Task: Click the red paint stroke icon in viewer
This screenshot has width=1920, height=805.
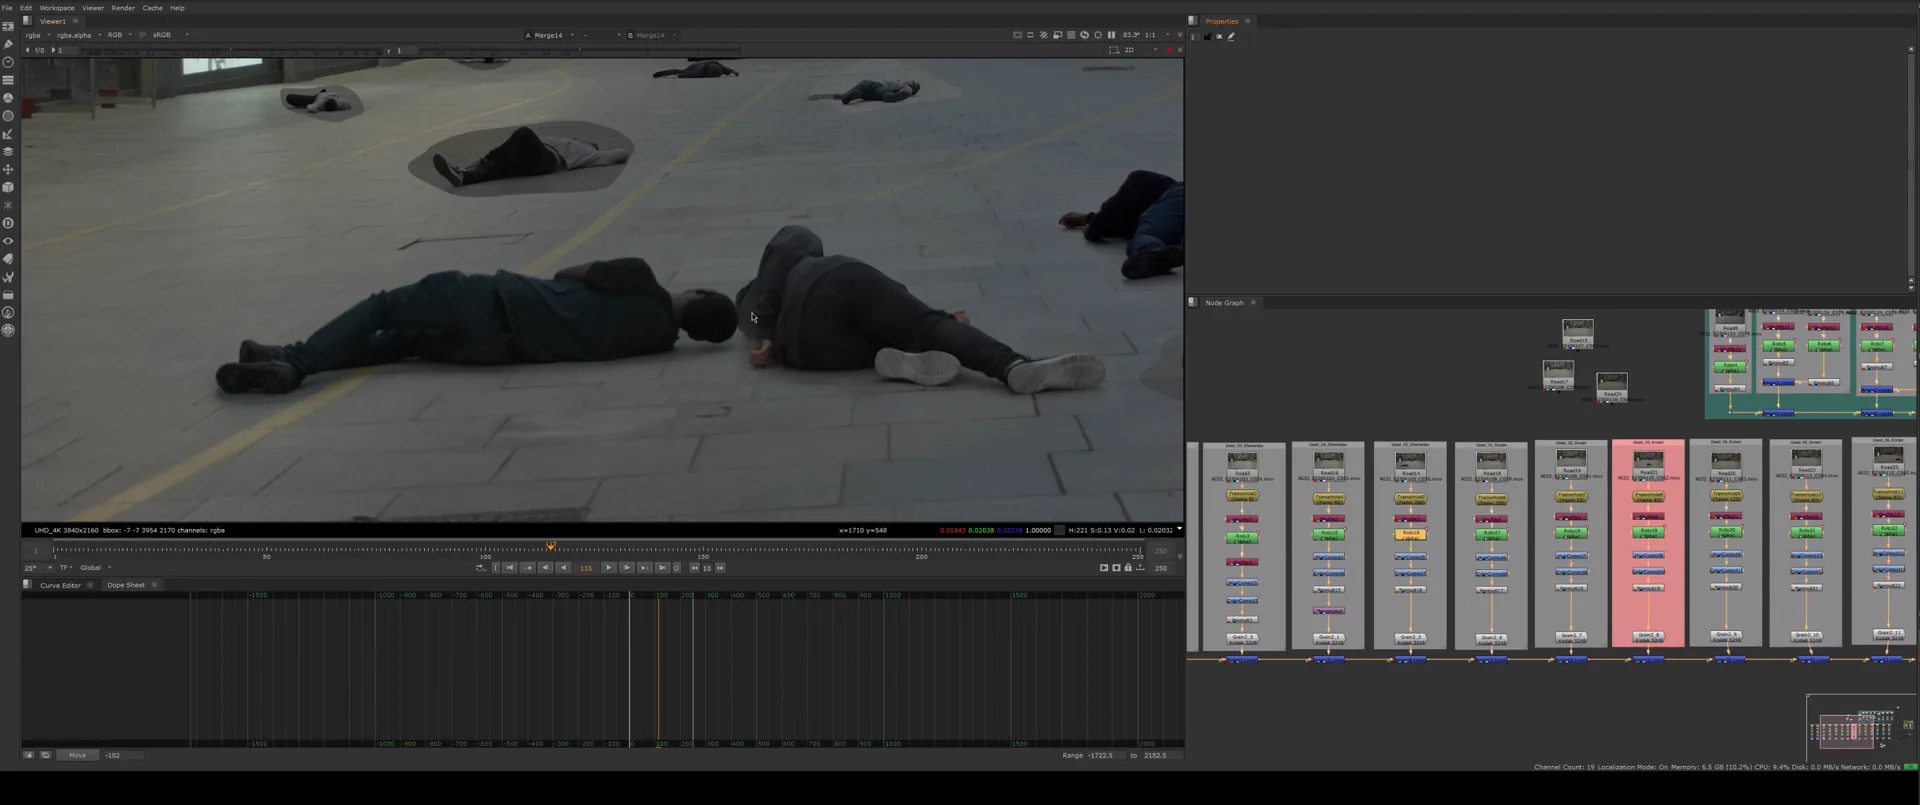Action: 1169,50
